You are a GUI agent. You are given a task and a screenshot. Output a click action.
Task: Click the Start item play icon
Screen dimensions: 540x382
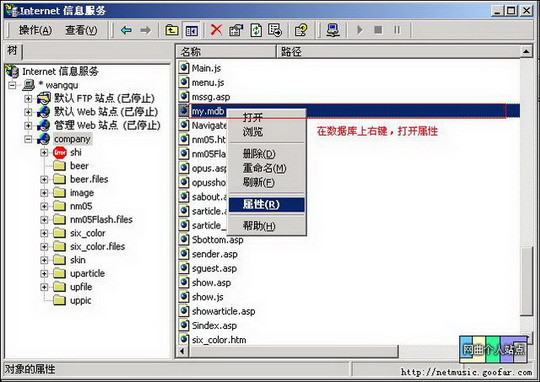360,30
